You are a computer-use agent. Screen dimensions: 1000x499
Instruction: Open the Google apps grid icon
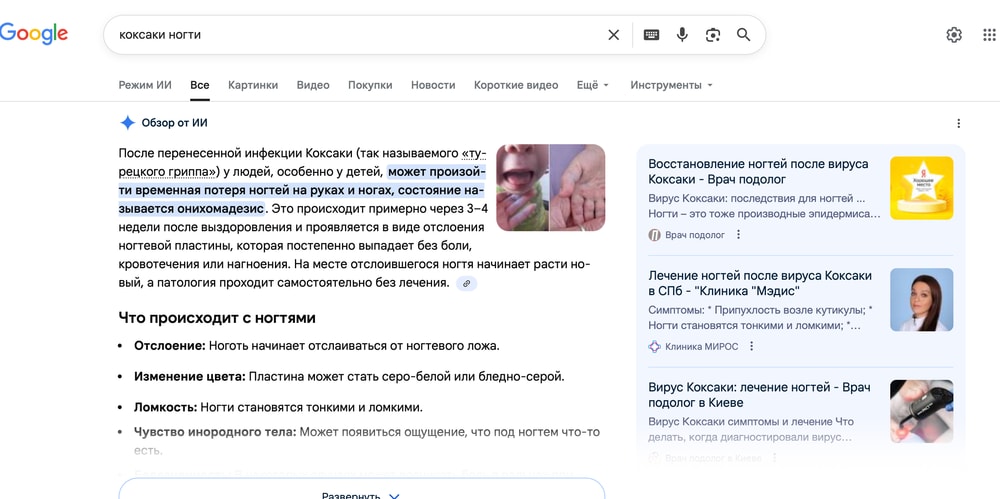(990, 35)
